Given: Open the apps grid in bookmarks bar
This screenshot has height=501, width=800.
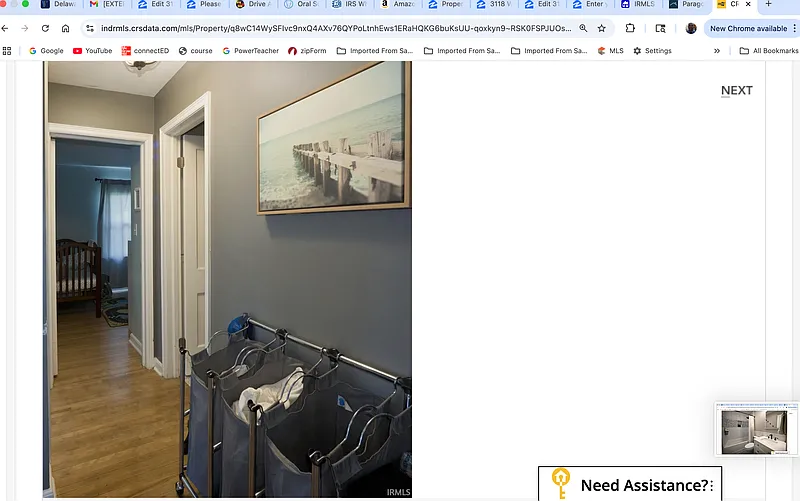Looking at the screenshot, I should (x=7, y=51).
